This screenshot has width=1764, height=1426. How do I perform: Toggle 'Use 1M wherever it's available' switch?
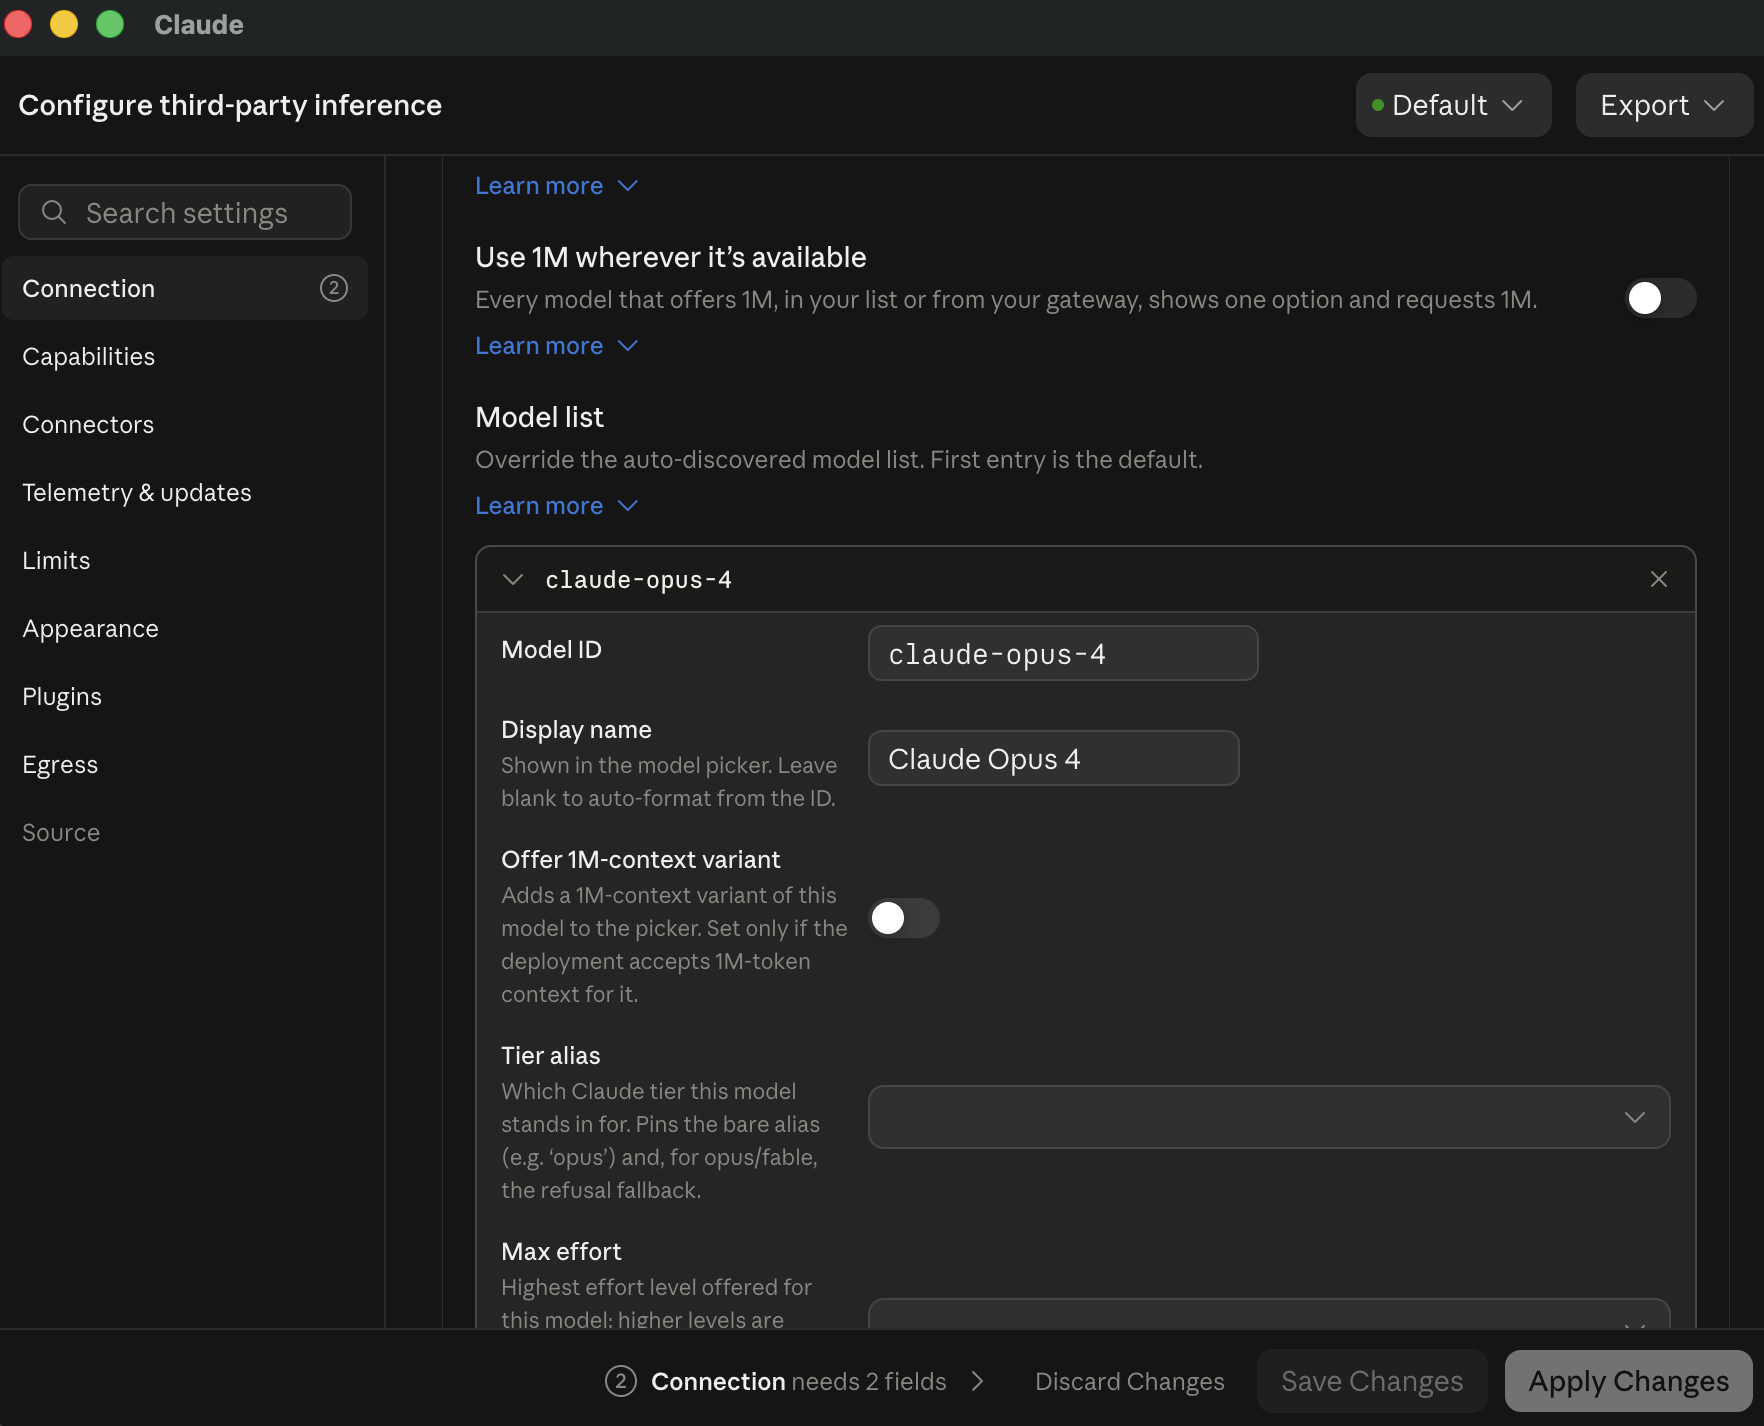tap(1660, 298)
